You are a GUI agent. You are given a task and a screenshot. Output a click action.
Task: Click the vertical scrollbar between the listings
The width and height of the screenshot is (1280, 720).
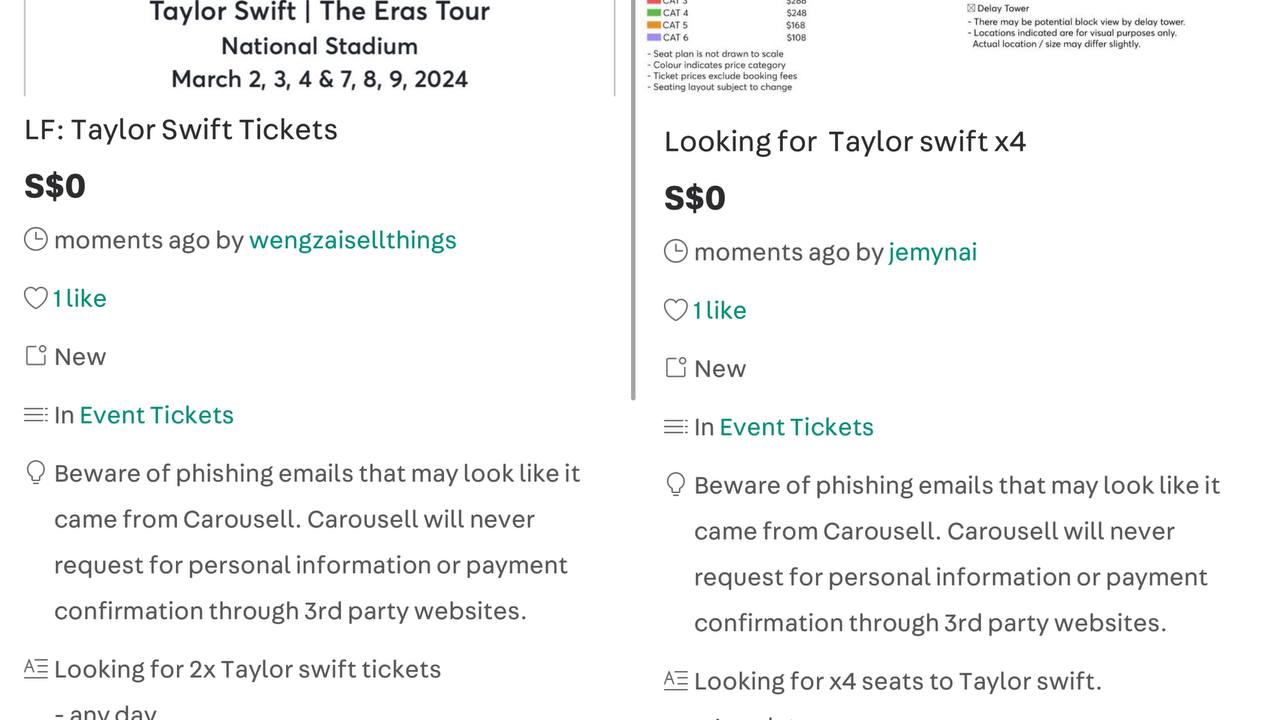coord(633,200)
